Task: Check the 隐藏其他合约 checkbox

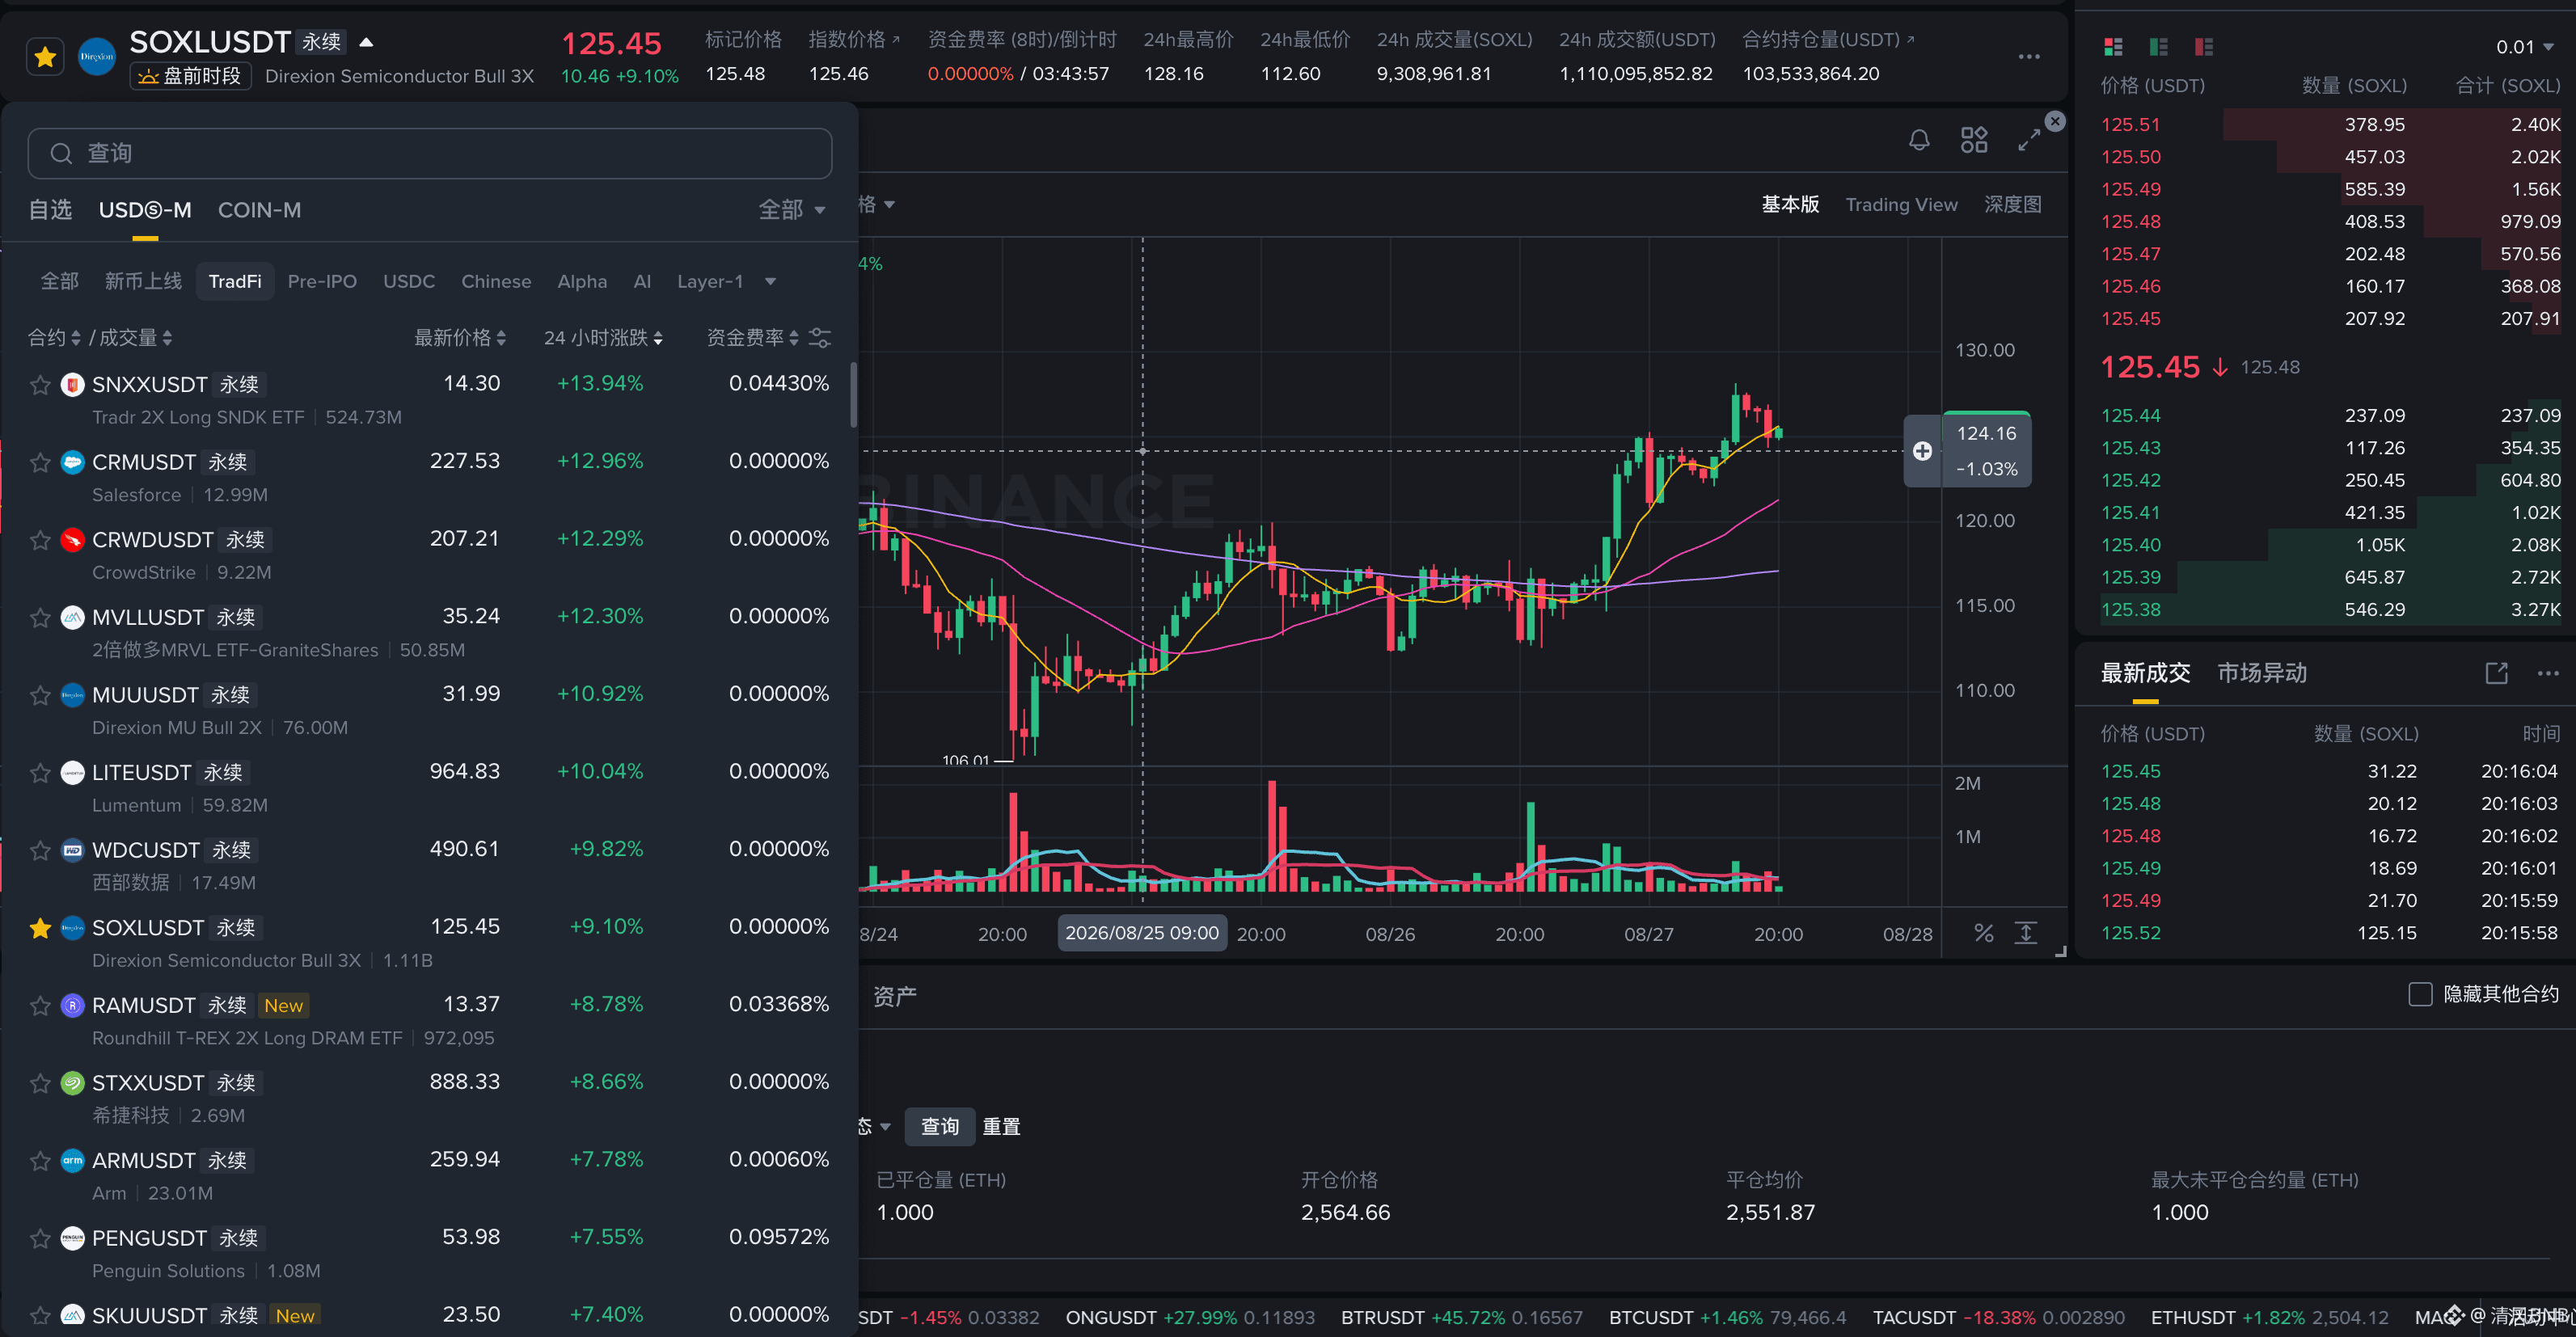Action: click(2420, 994)
